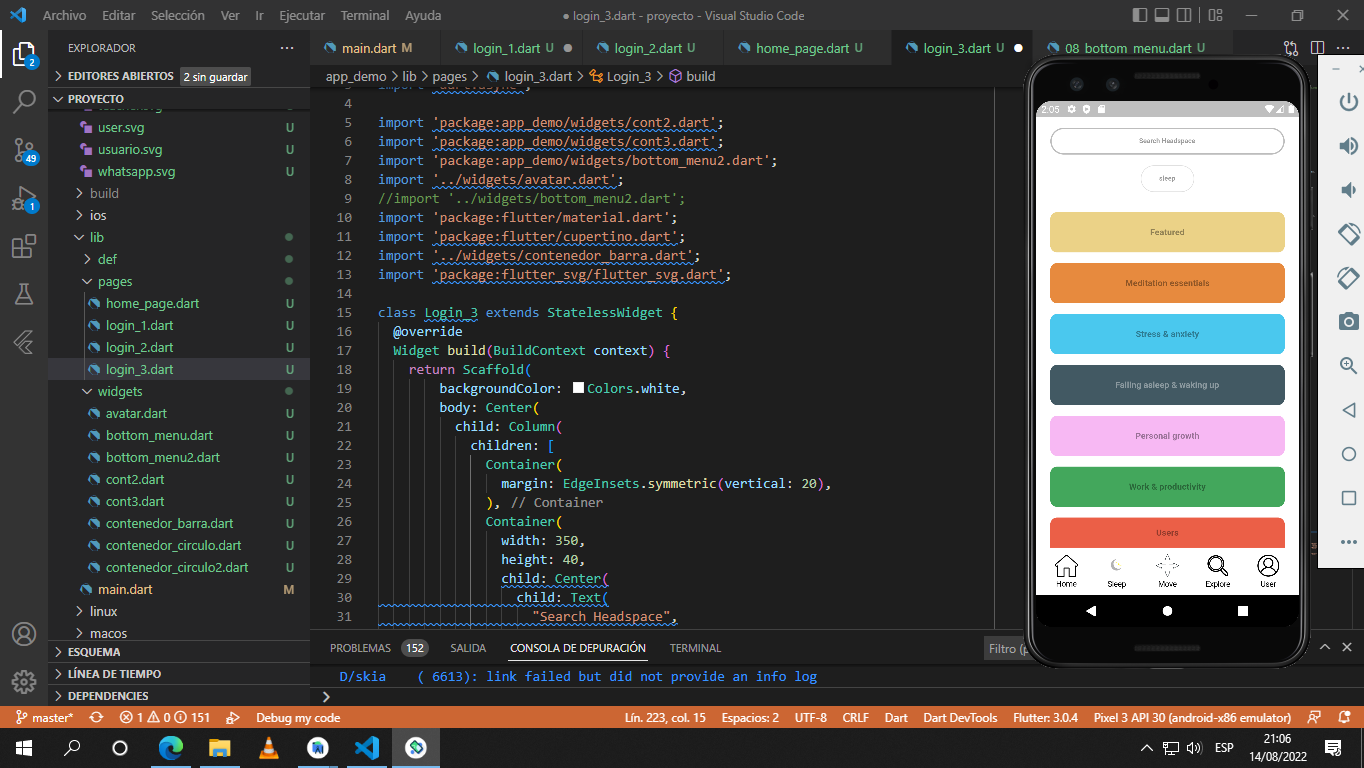Toggle the primary sidebar visibility control
This screenshot has height=768, width=1364.
tap(1138, 15)
